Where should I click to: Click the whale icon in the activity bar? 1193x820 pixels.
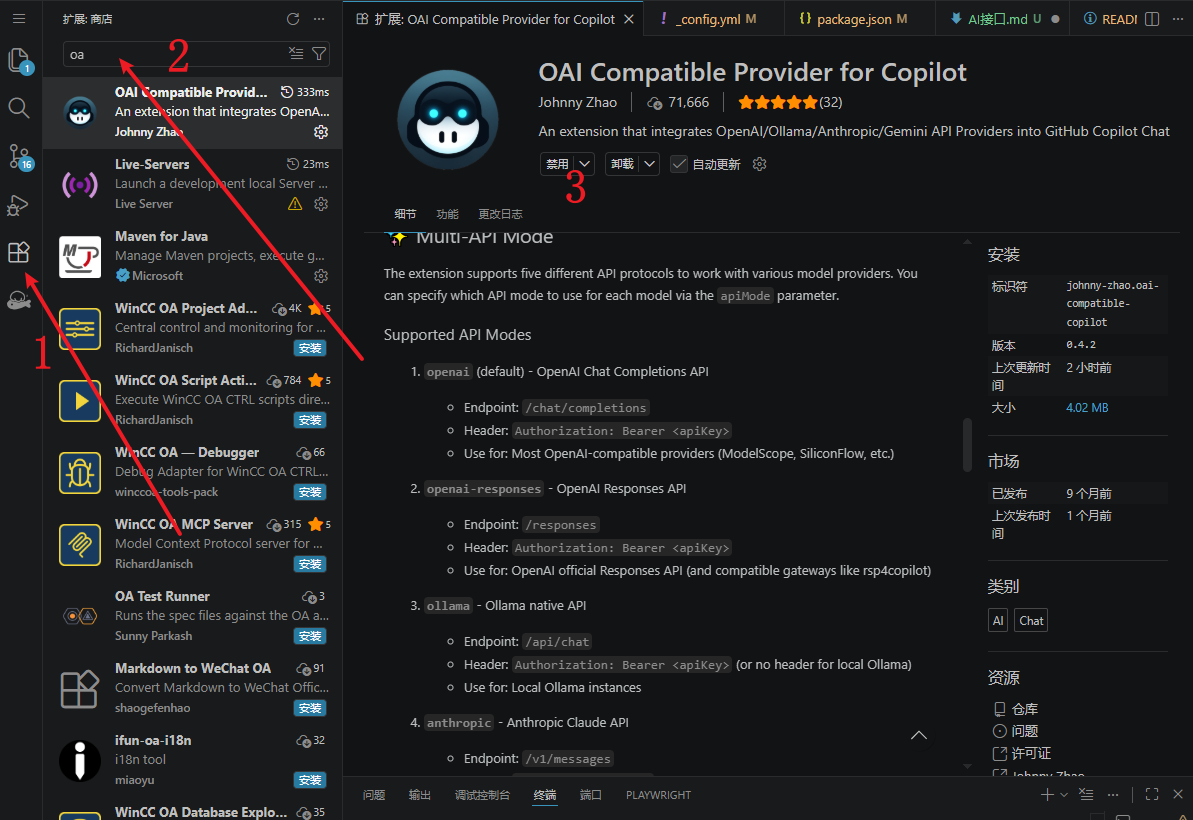(x=19, y=300)
